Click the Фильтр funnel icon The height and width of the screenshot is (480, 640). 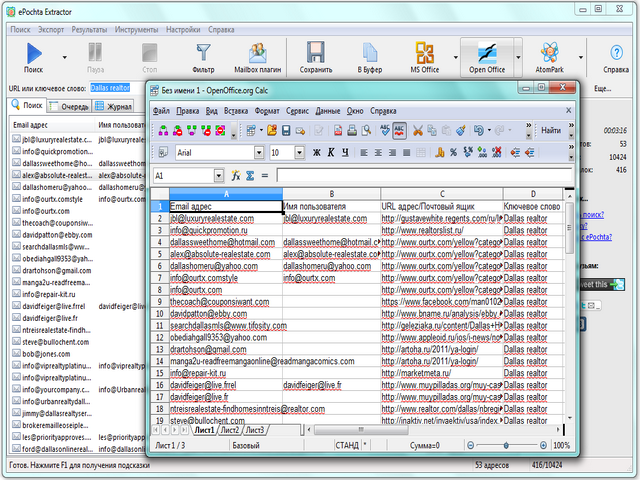203,53
